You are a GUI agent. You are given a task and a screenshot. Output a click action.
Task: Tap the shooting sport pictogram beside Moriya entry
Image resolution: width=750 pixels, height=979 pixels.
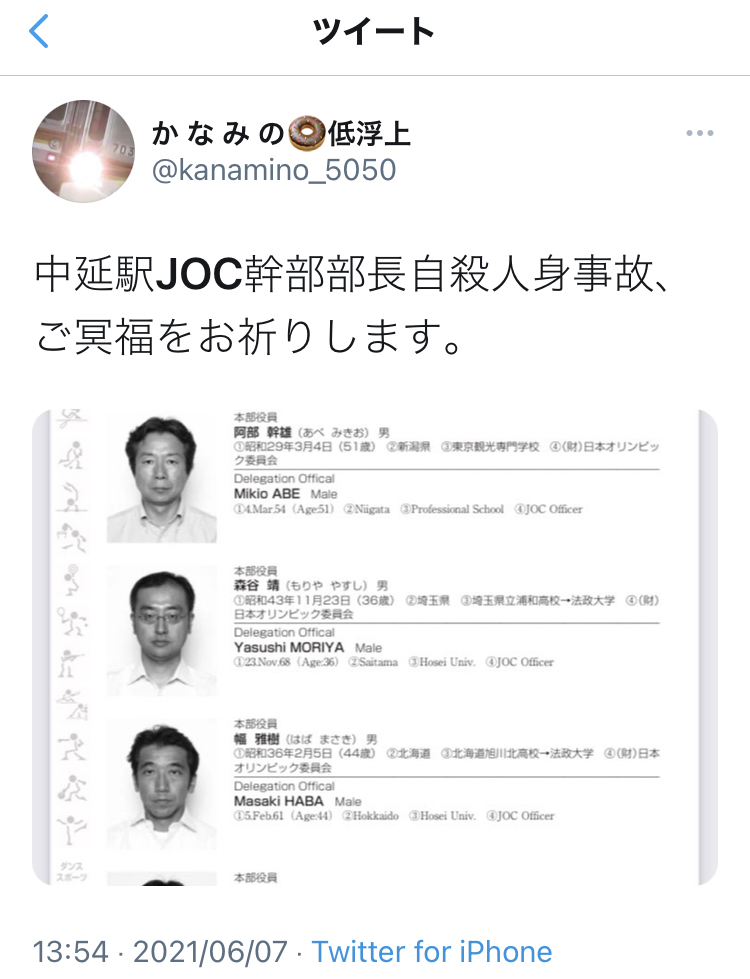pyautogui.click(x=71, y=663)
